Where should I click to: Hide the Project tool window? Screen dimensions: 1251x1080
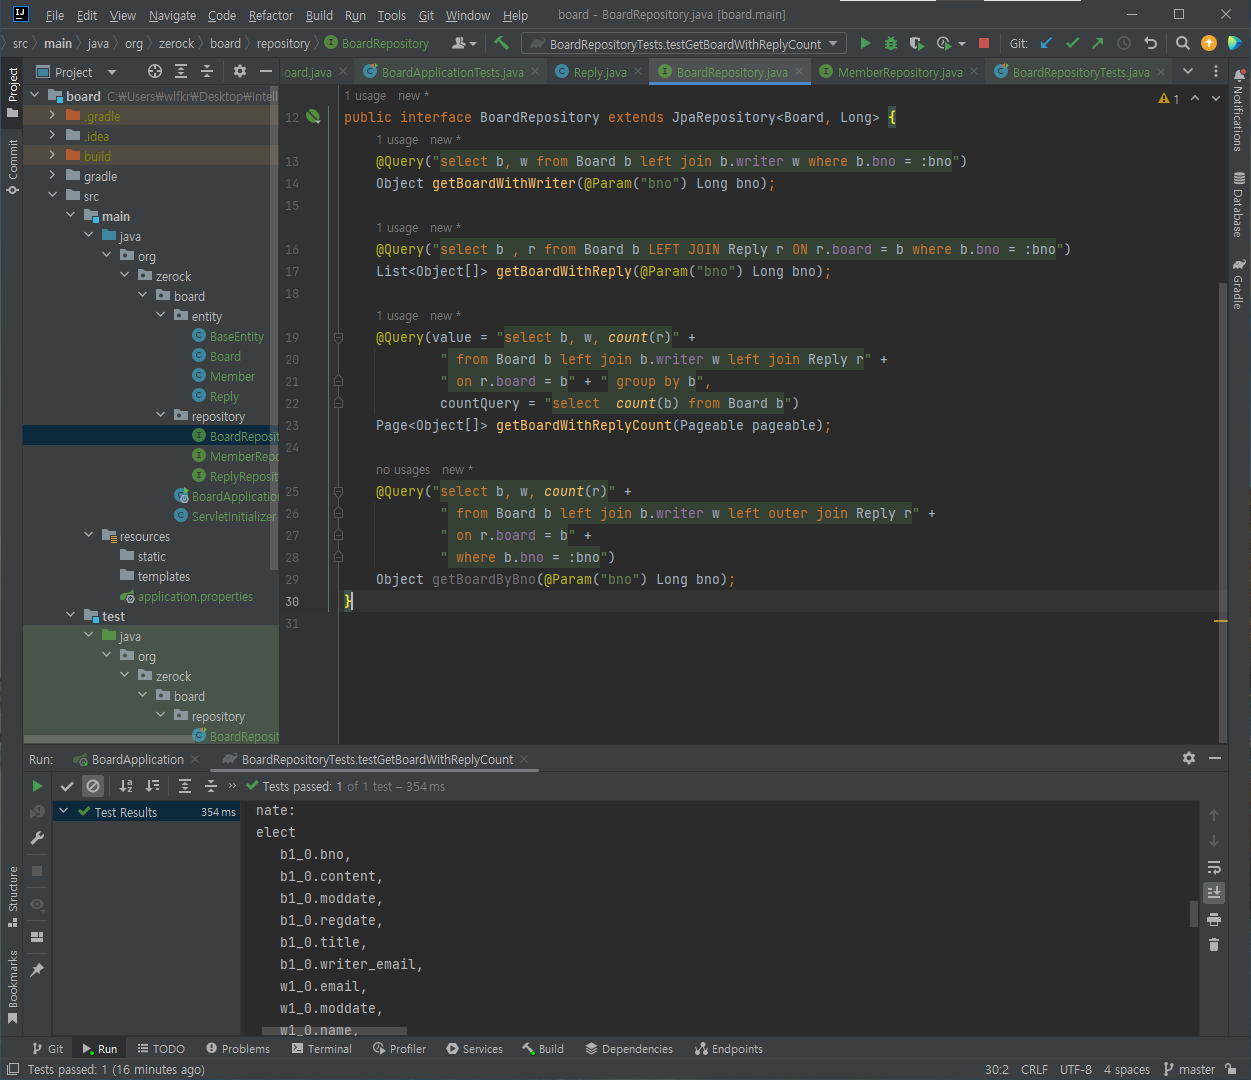point(265,71)
